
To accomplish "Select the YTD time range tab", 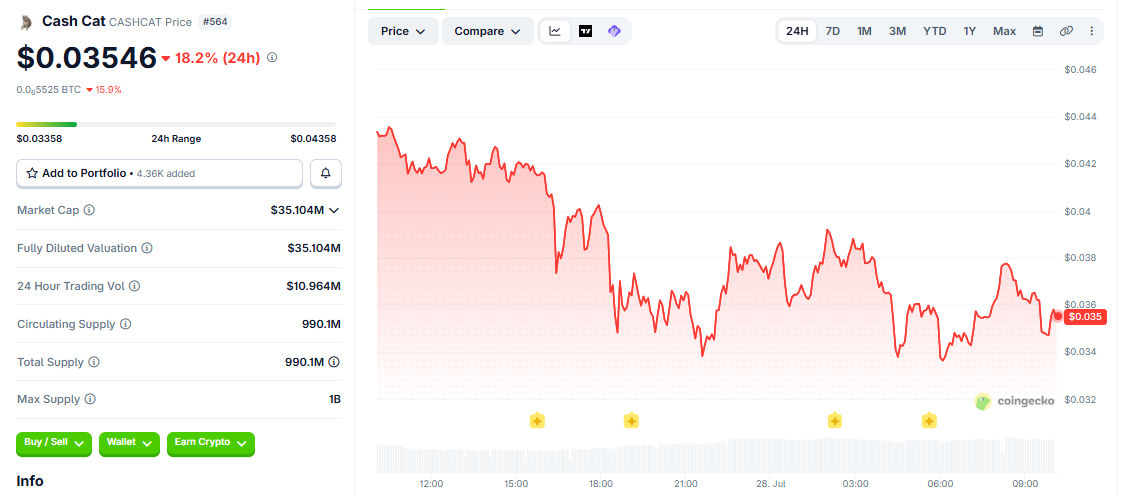I will [935, 31].
